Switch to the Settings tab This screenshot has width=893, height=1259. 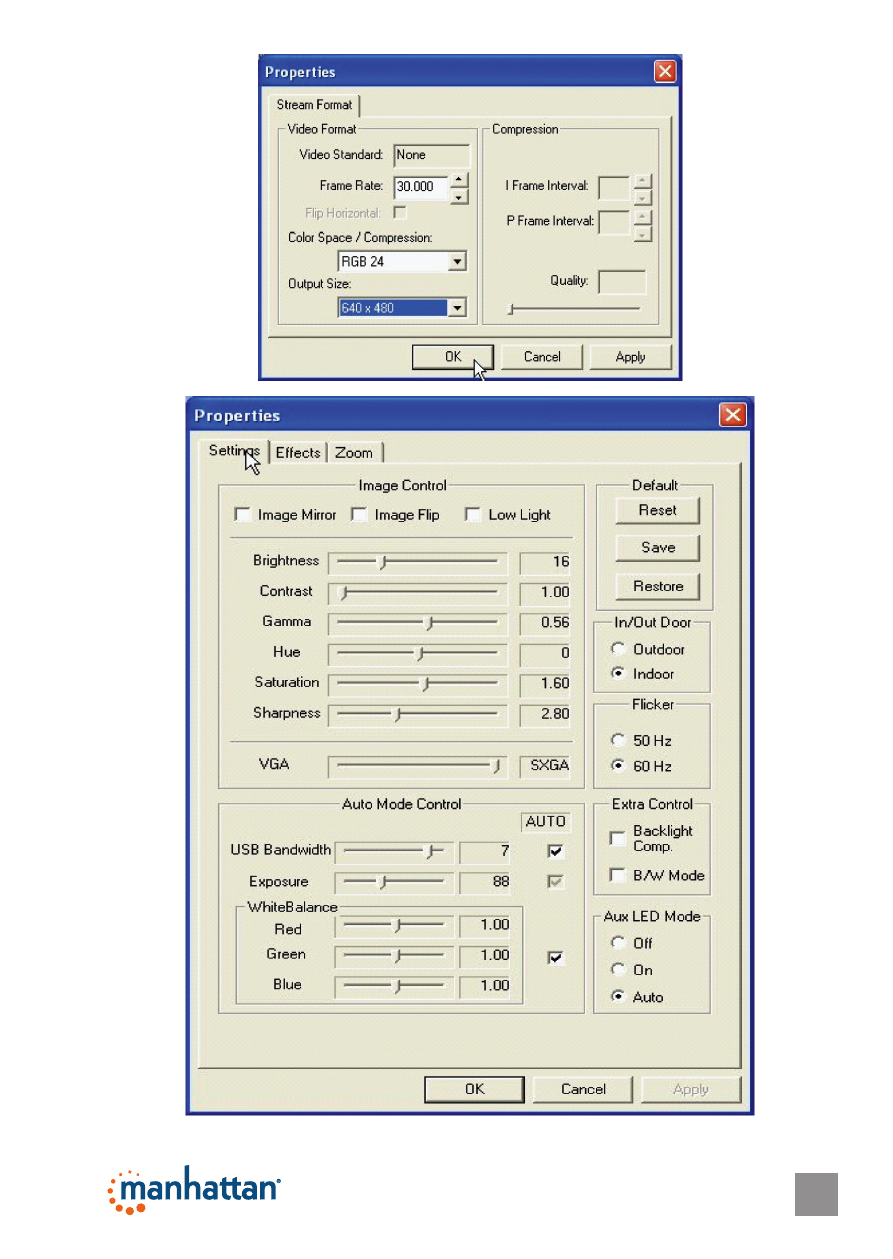(234, 451)
